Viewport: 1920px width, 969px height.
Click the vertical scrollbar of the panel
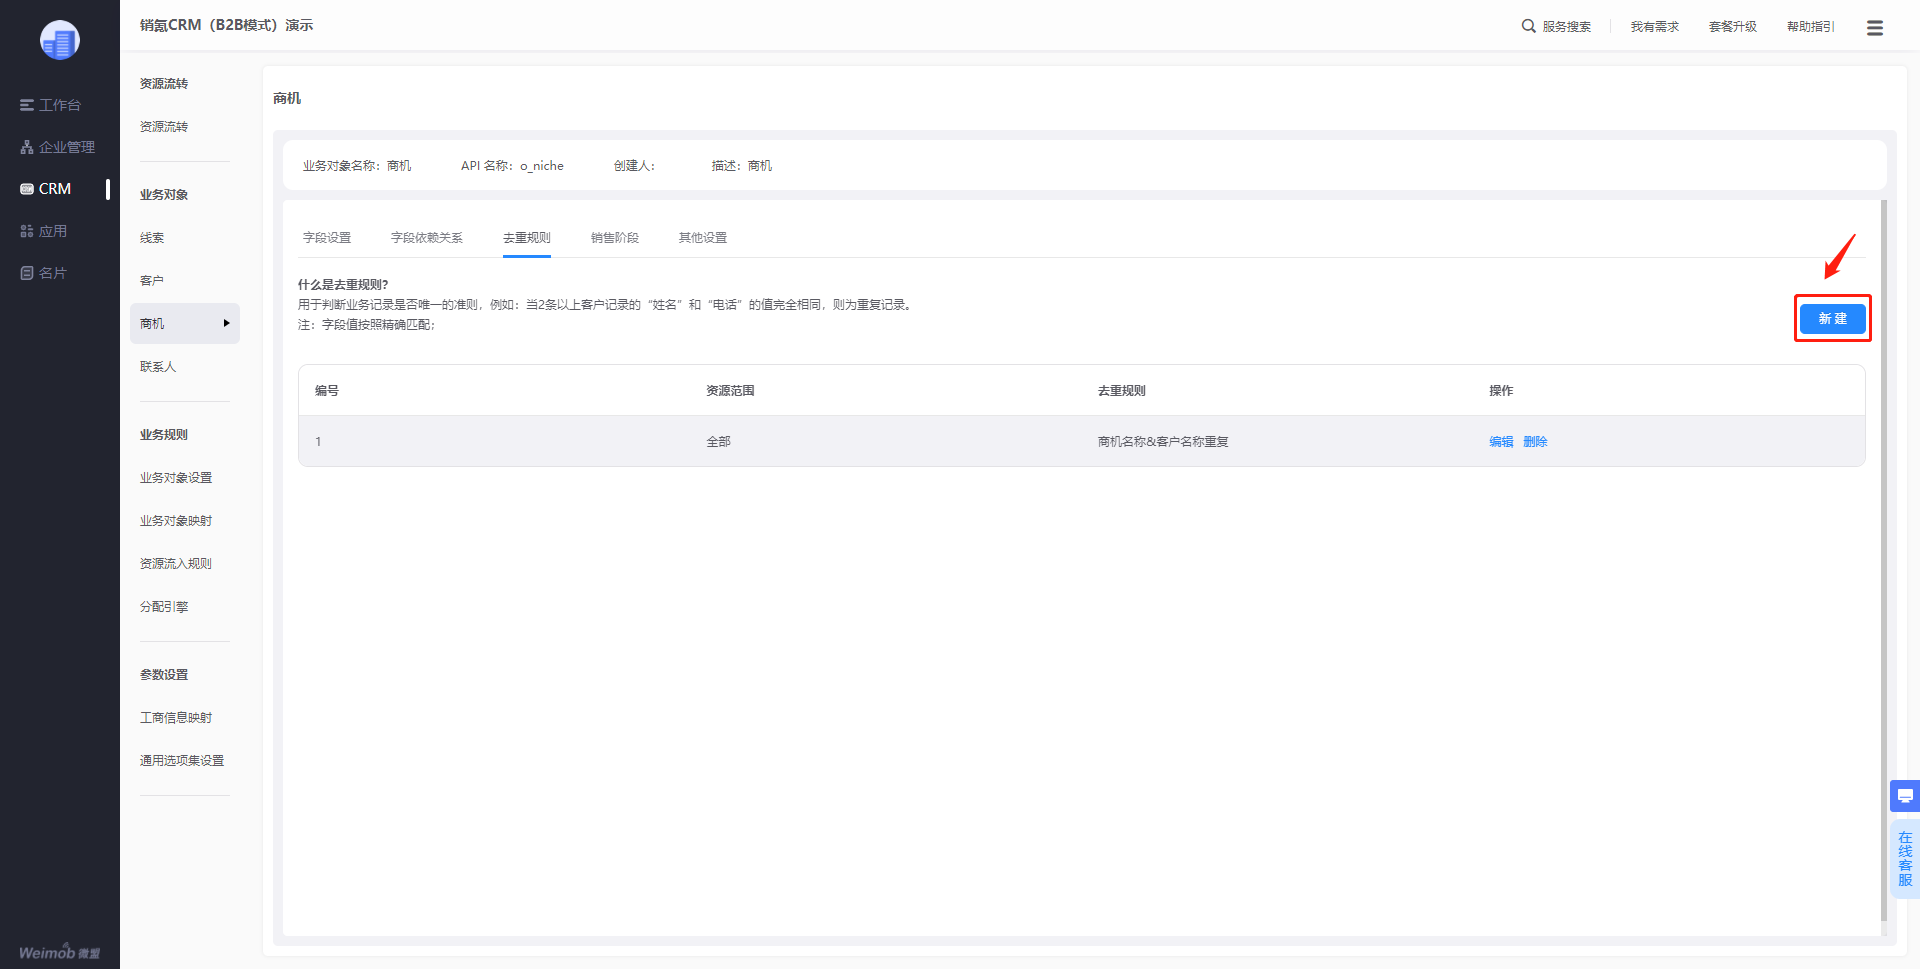(x=1884, y=560)
